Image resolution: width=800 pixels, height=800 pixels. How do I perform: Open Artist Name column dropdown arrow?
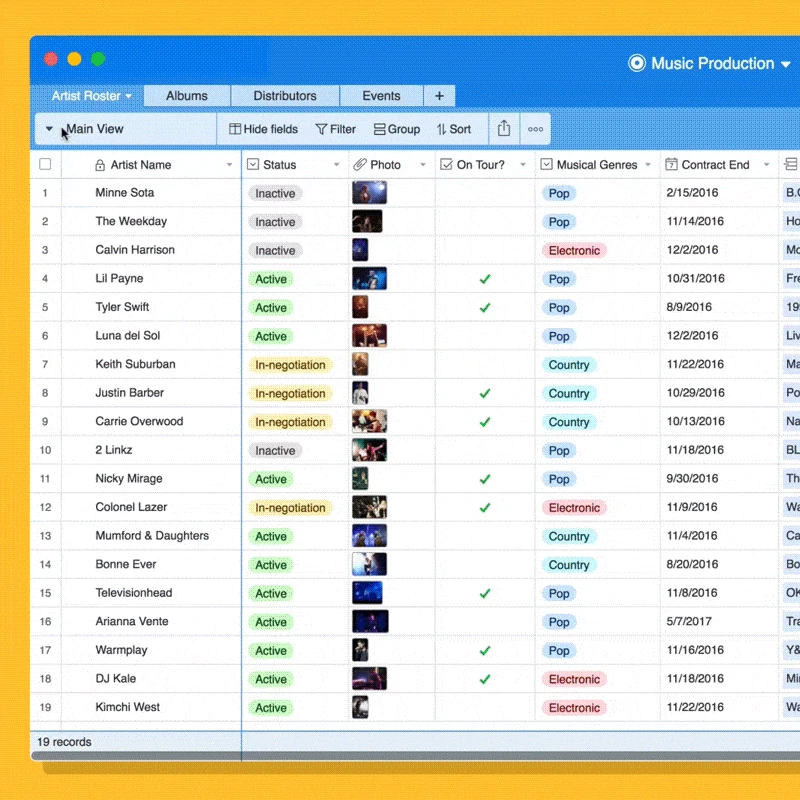[229, 165]
